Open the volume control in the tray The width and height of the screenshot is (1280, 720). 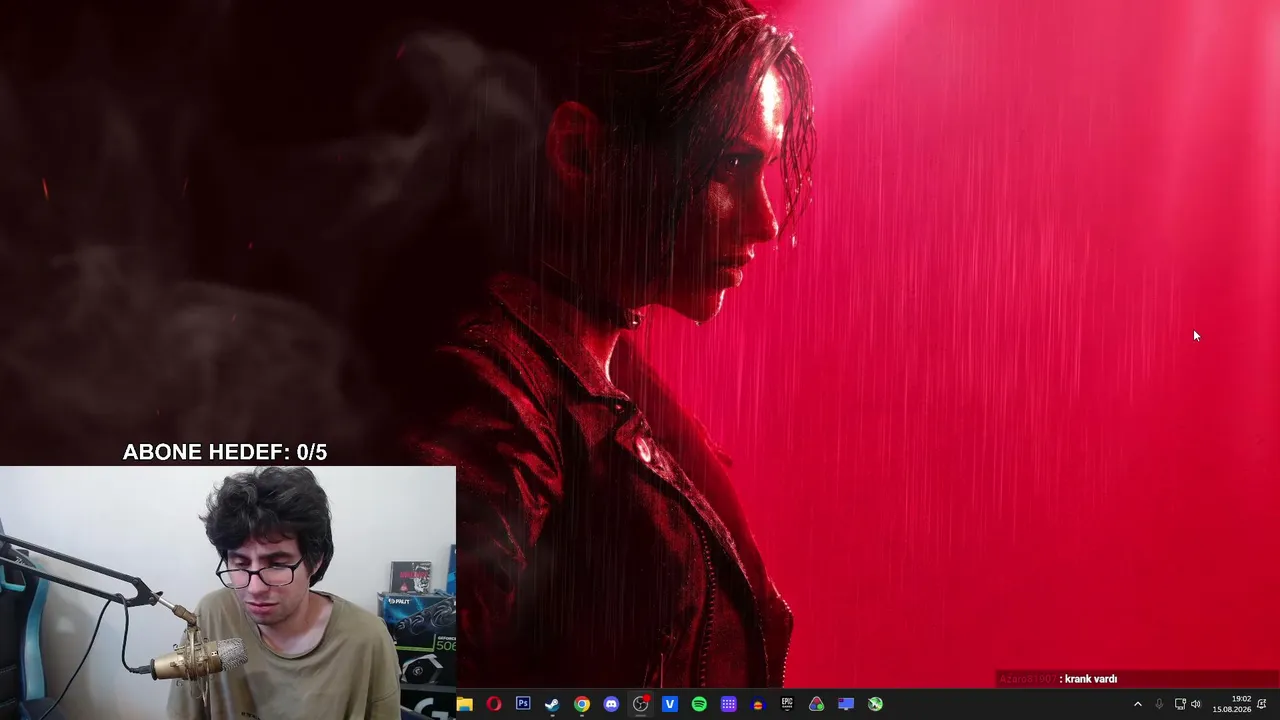[1196, 704]
